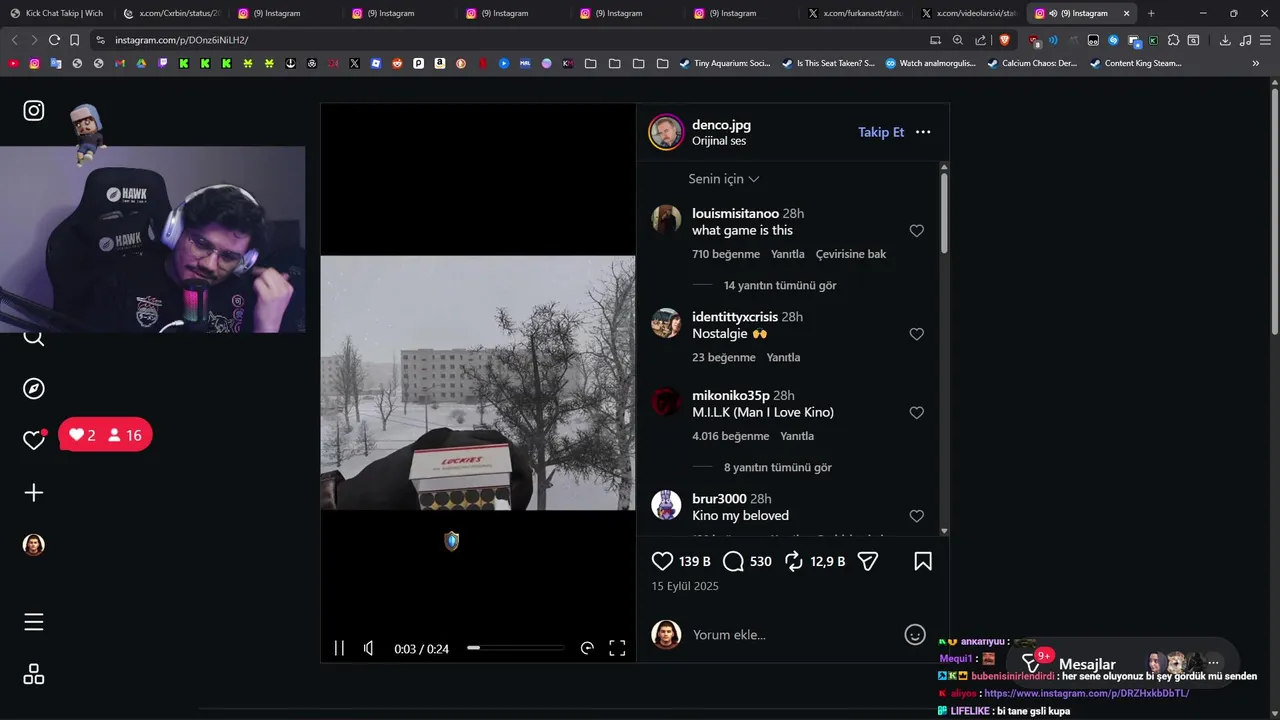This screenshot has width=1280, height=720.
Task: Like brur3000's Kino my beloved comment
Action: (x=916, y=516)
